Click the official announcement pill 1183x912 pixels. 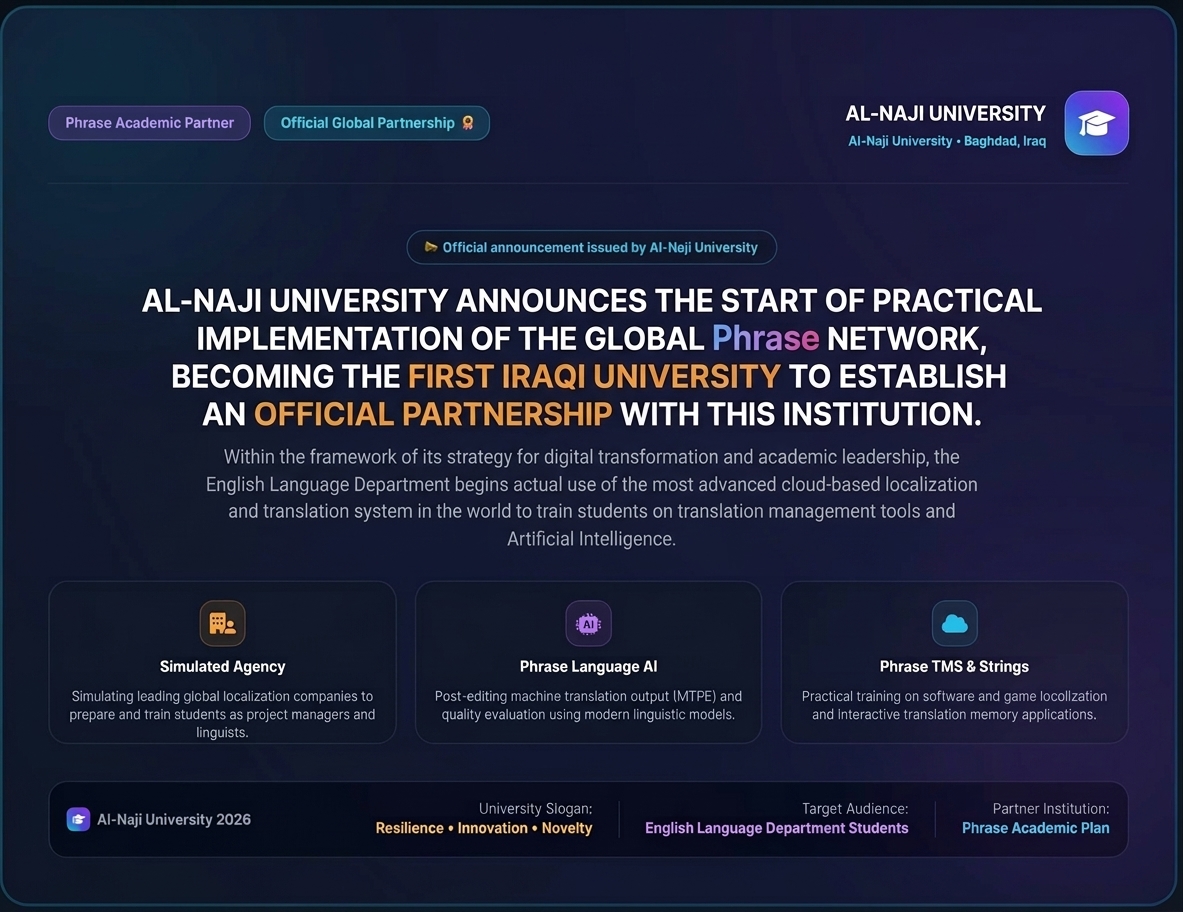[x=592, y=247]
